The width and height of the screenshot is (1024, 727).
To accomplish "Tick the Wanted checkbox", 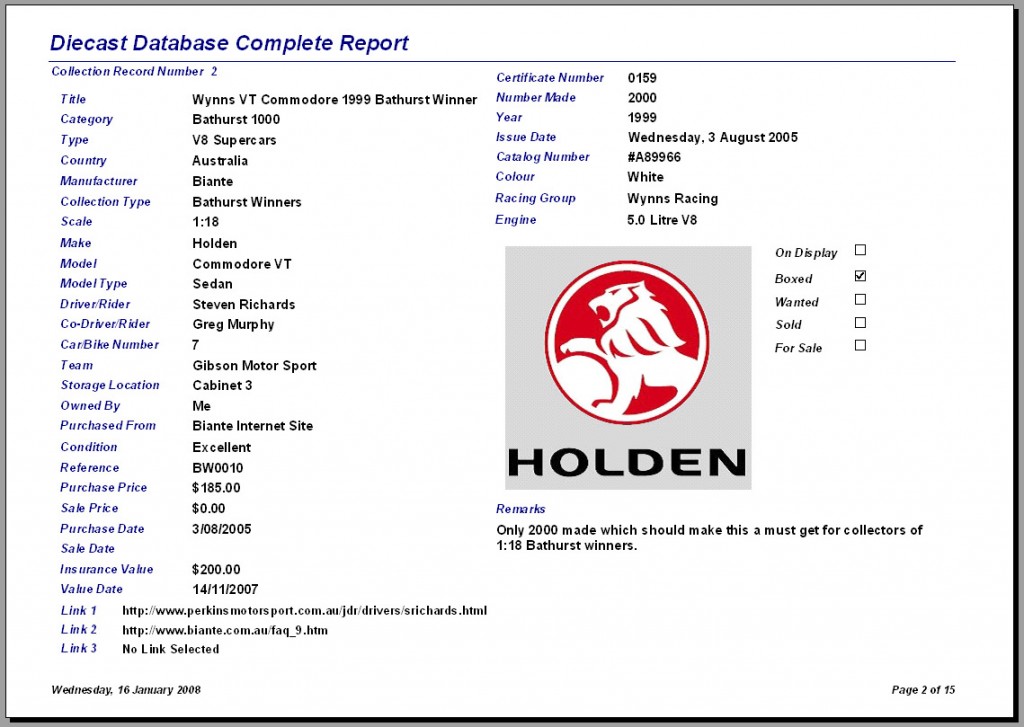I will tap(860, 300).
